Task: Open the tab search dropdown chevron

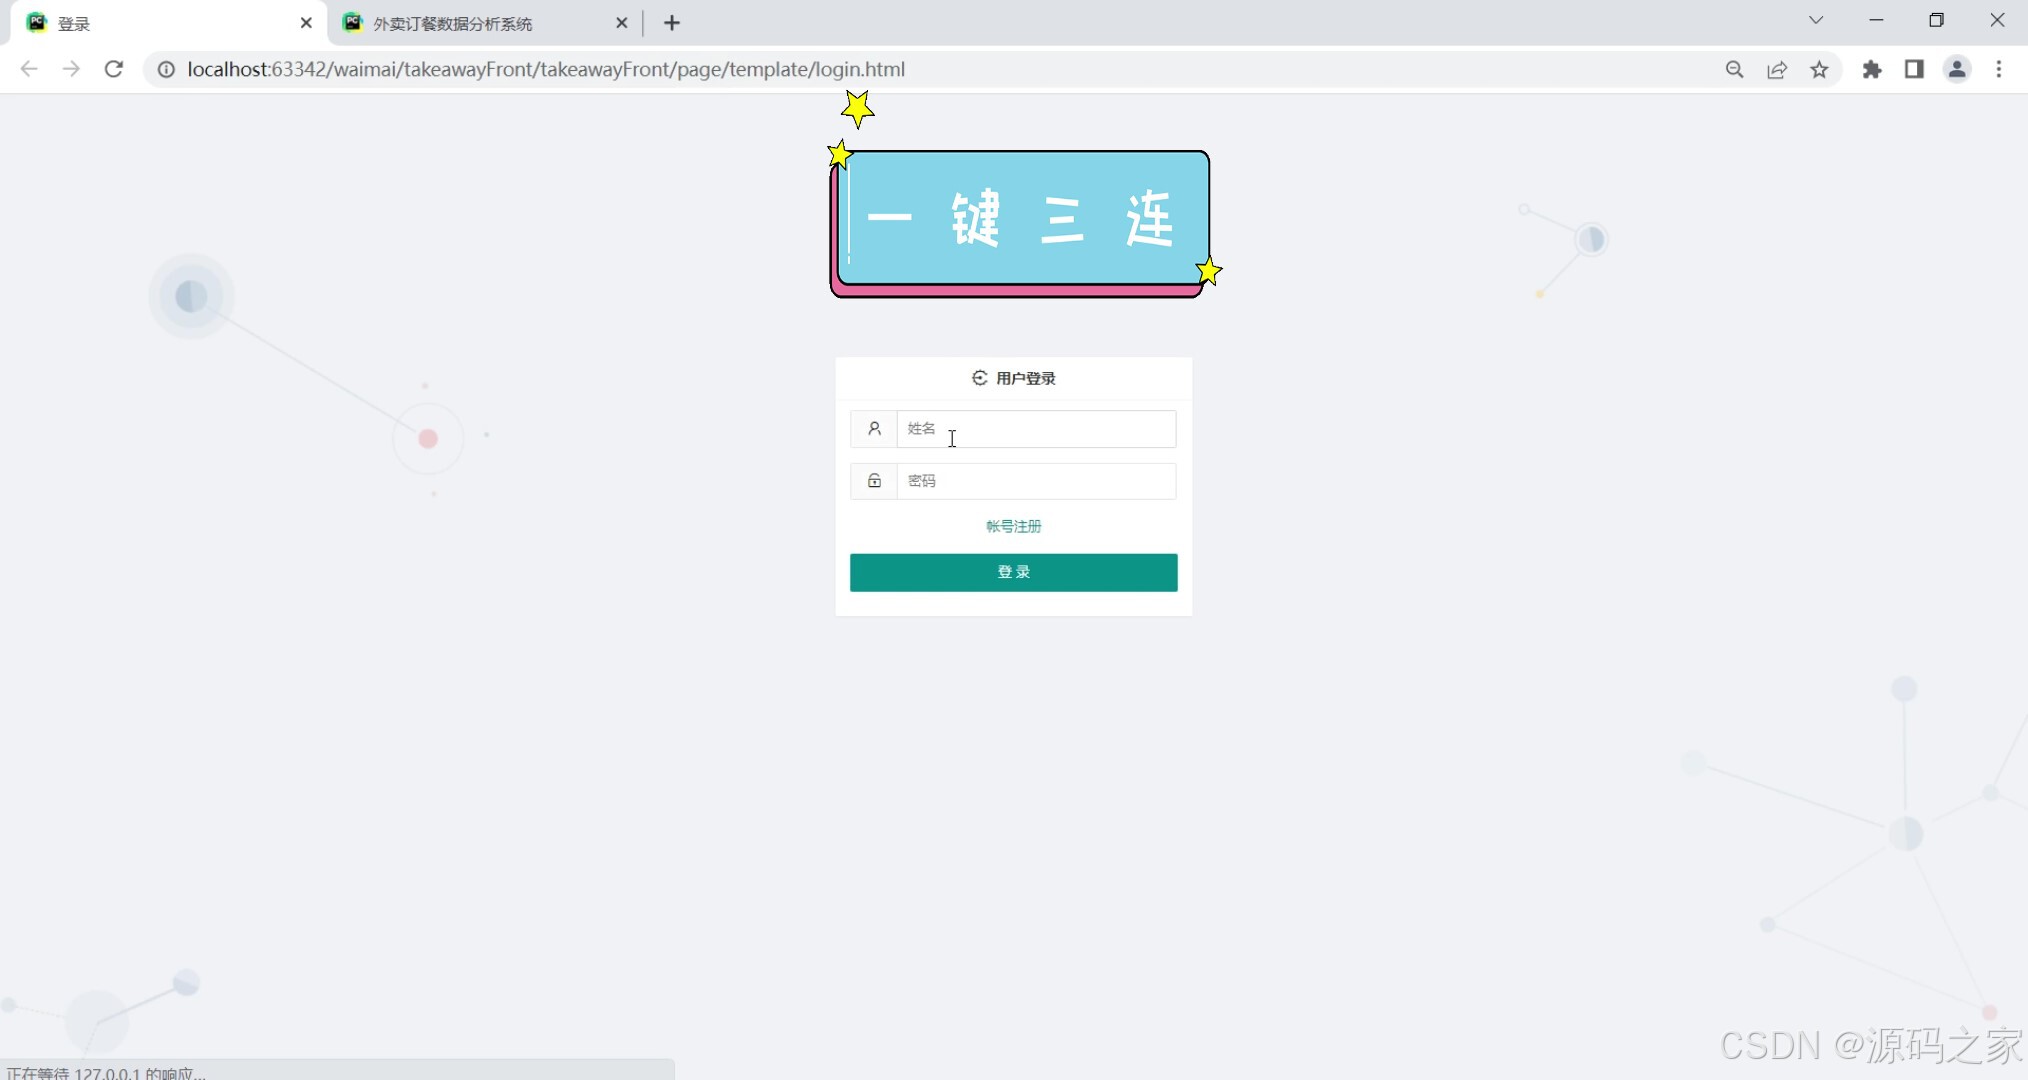Action: pyautogui.click(x=1816, y=20)
